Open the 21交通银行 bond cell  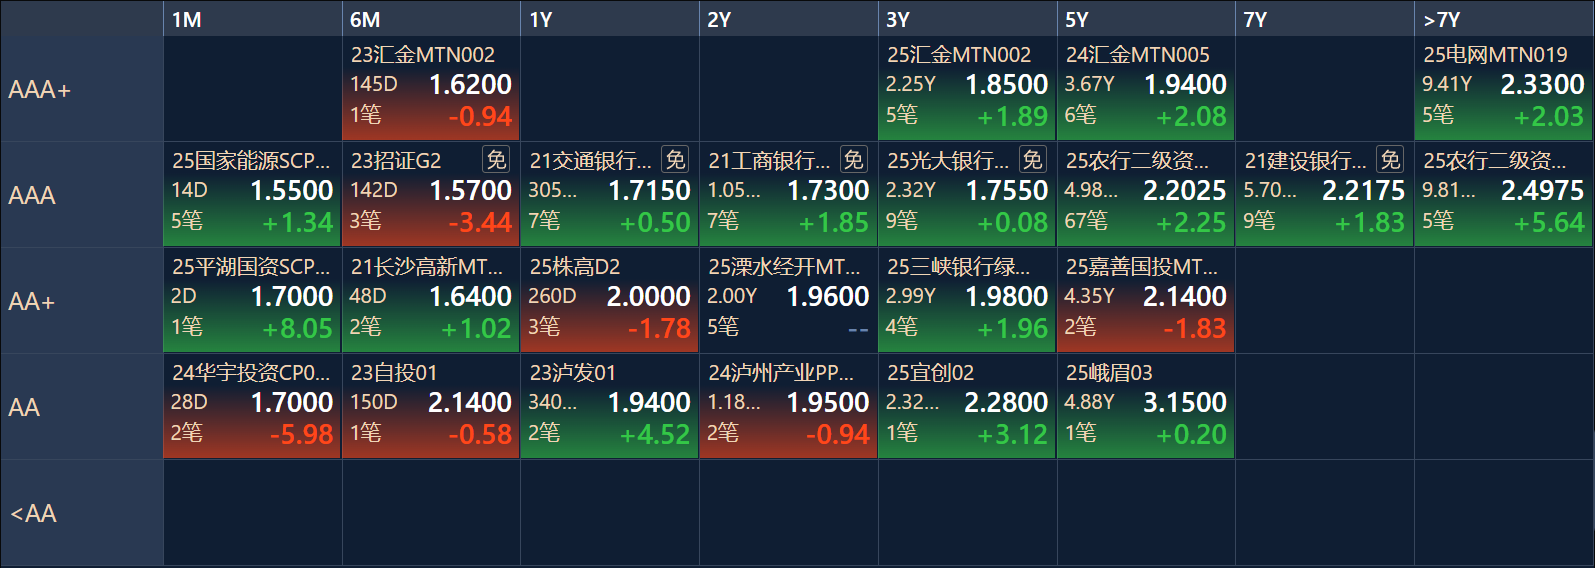[609, 194]
